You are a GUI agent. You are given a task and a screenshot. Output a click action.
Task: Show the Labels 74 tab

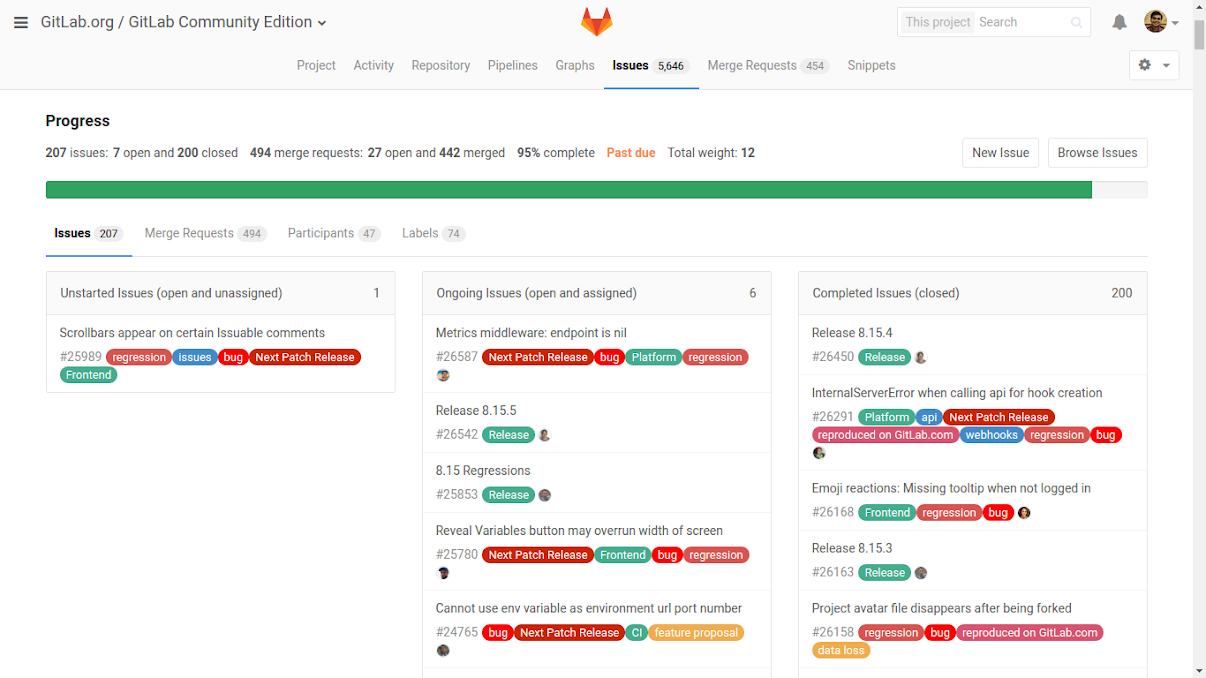click(434, 233)
